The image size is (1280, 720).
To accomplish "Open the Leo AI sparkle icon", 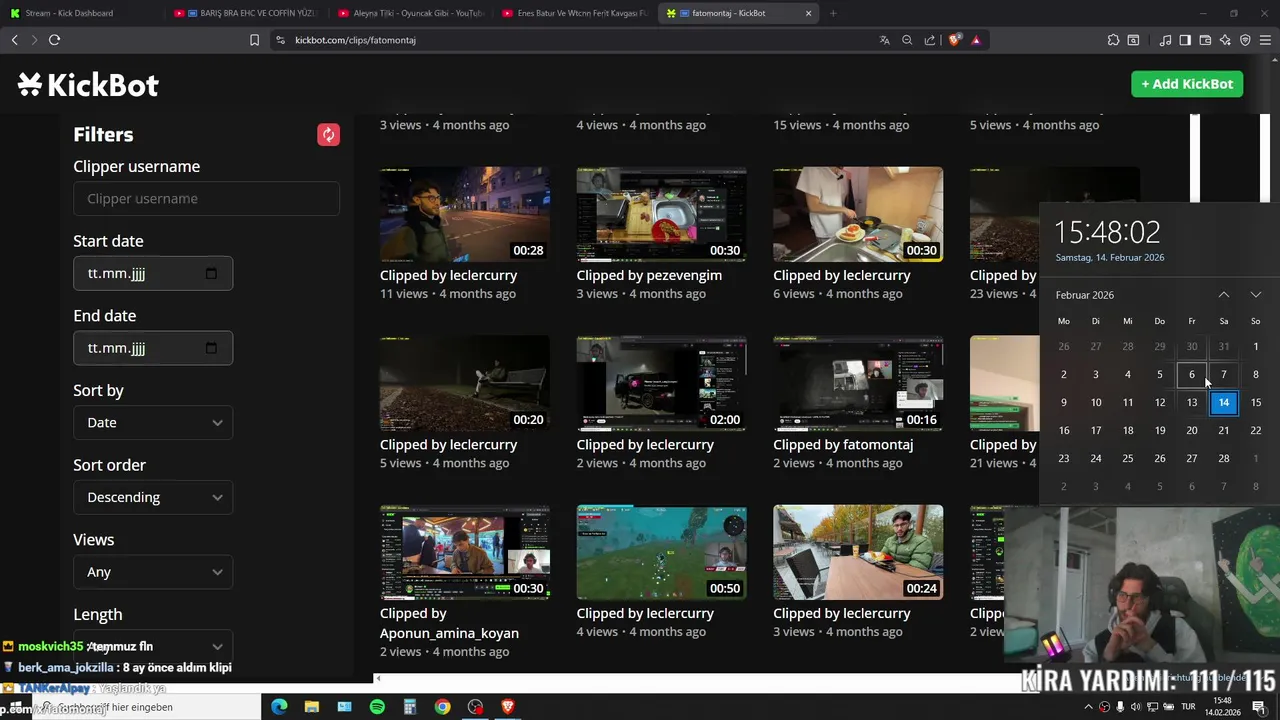I will pos(1225,40).
